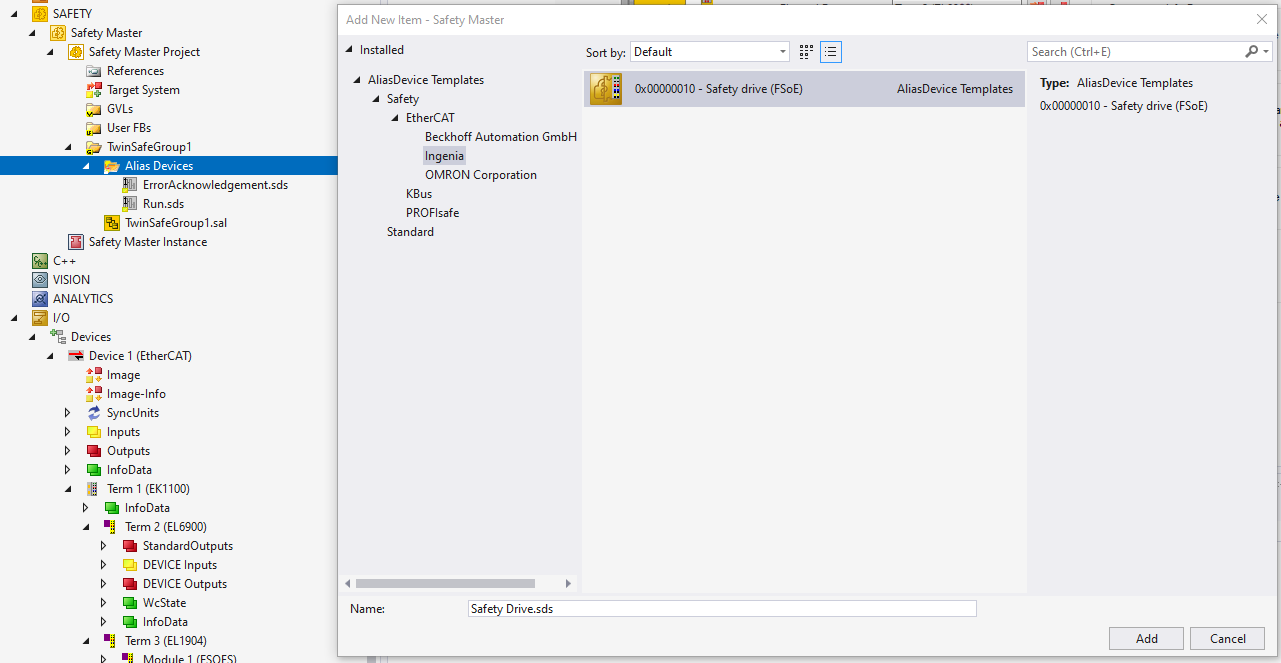This screenshot has width=1281, height=663.
Task: Switch to list details view icon
Action: click(x=831, y=52)
